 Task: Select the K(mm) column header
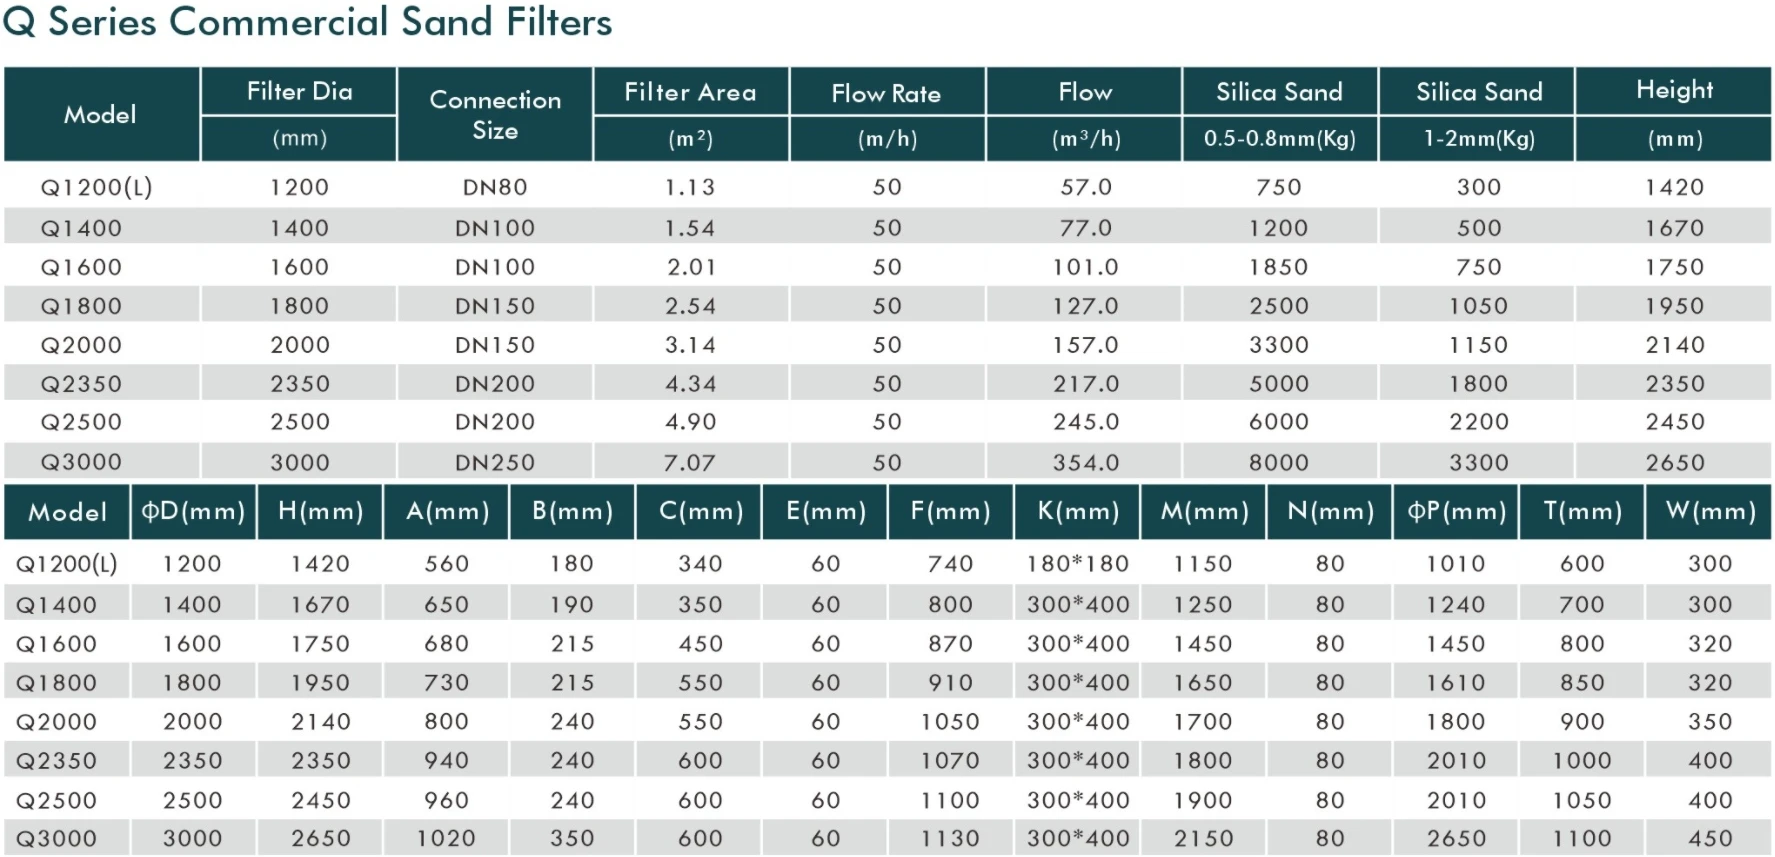coord(1078,512)
